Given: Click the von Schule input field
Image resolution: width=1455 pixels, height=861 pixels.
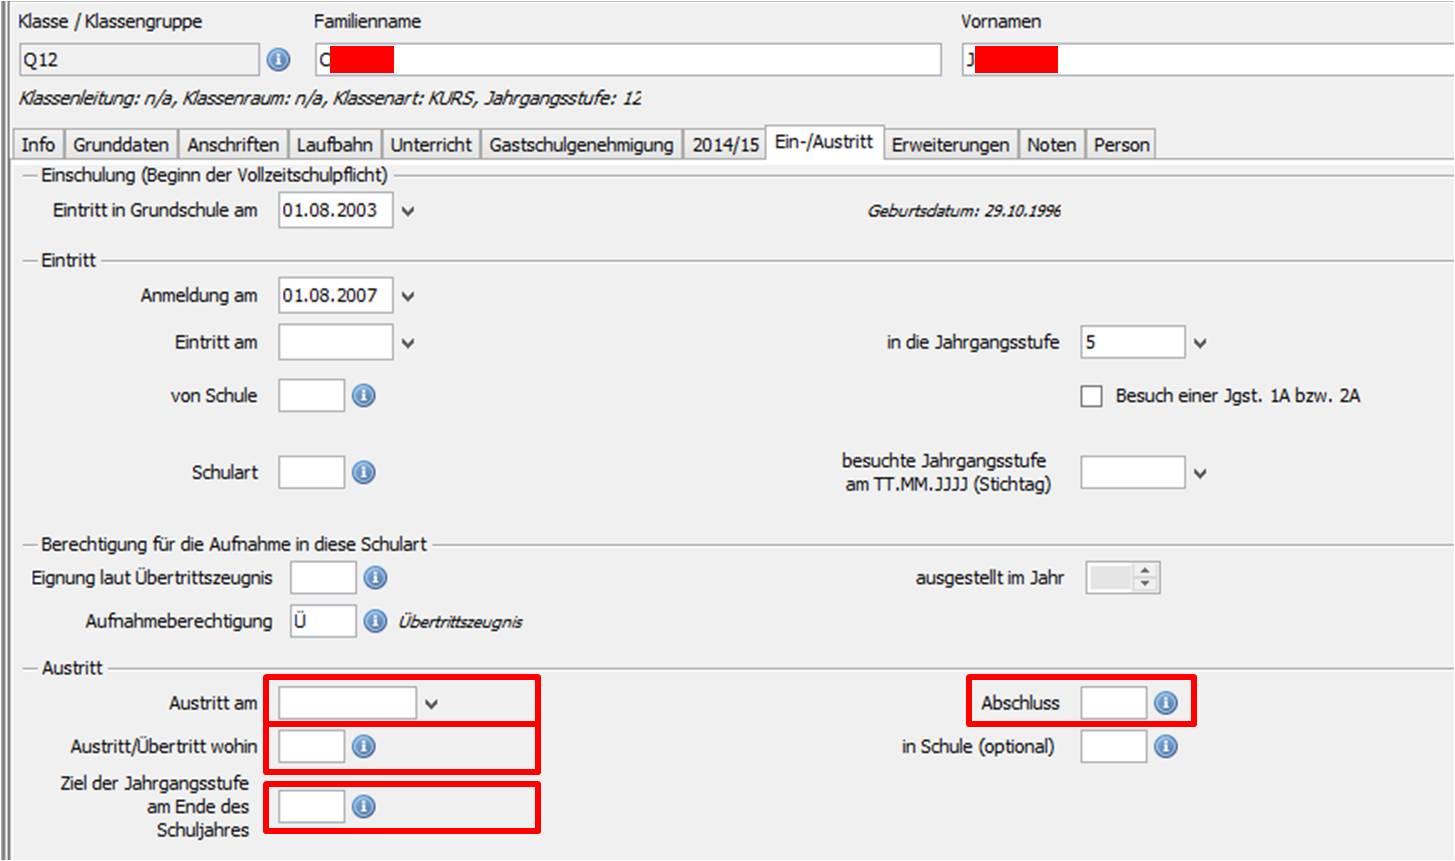Looking at the screenshot, I should click(x=311, y=396).
